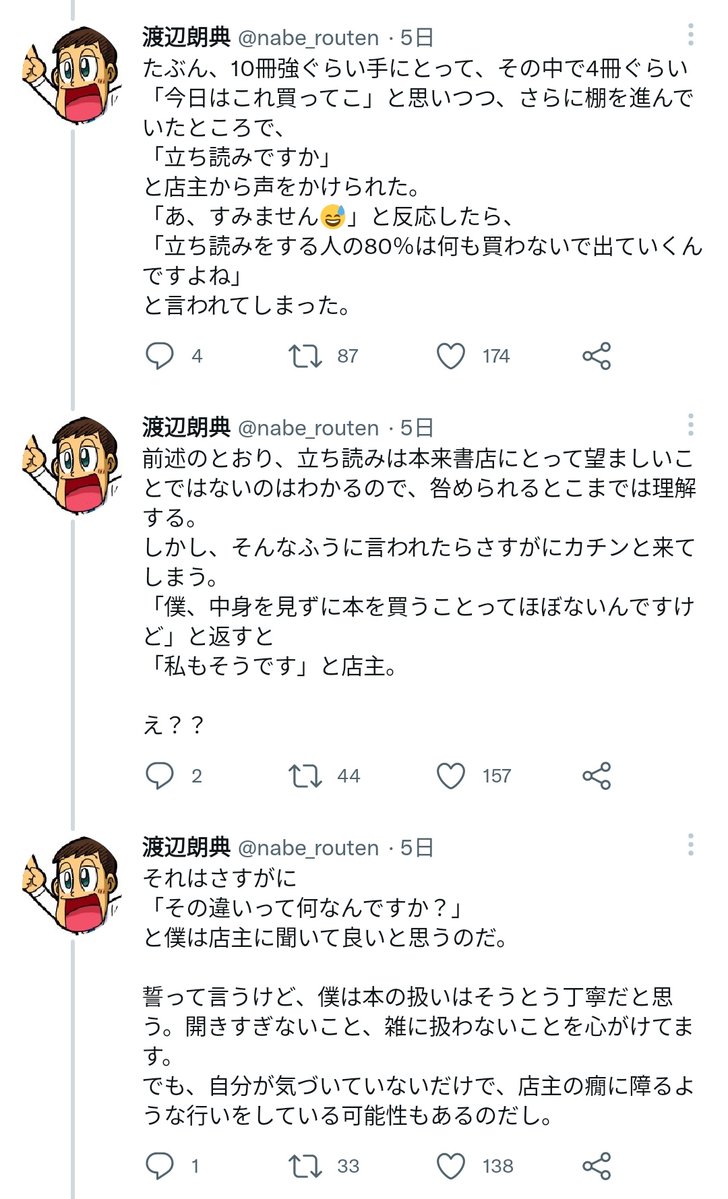
Task: Open the 5日 timestamp on third tweet
Action: point(416,848)
